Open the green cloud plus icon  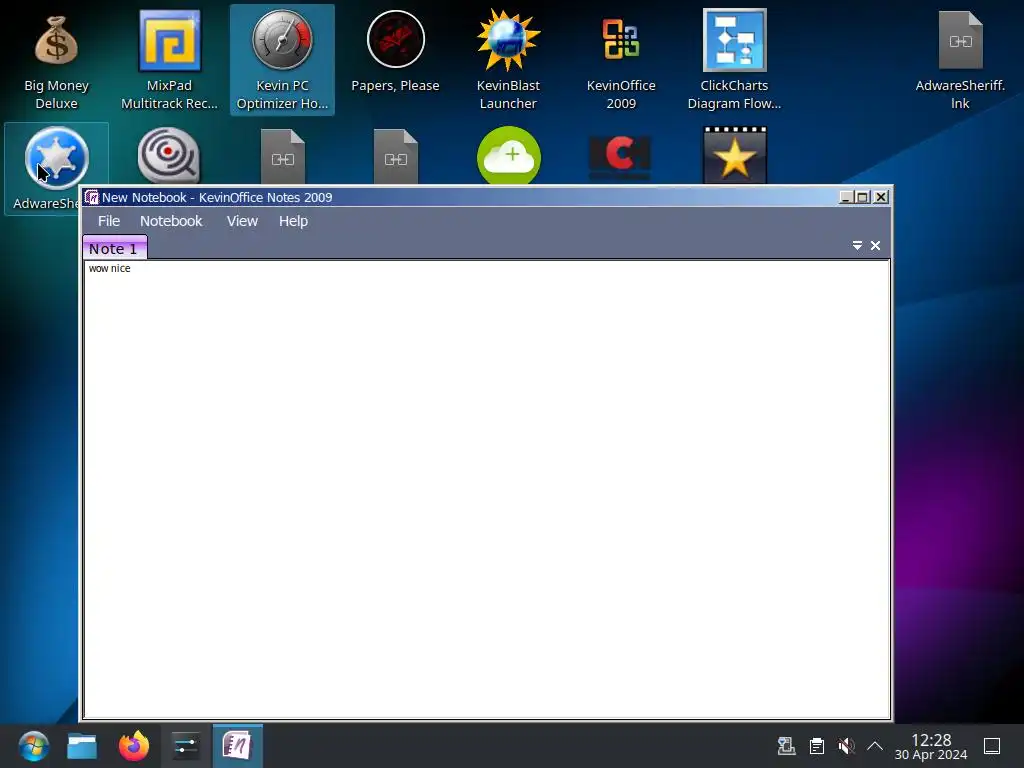tap(509, 156)
